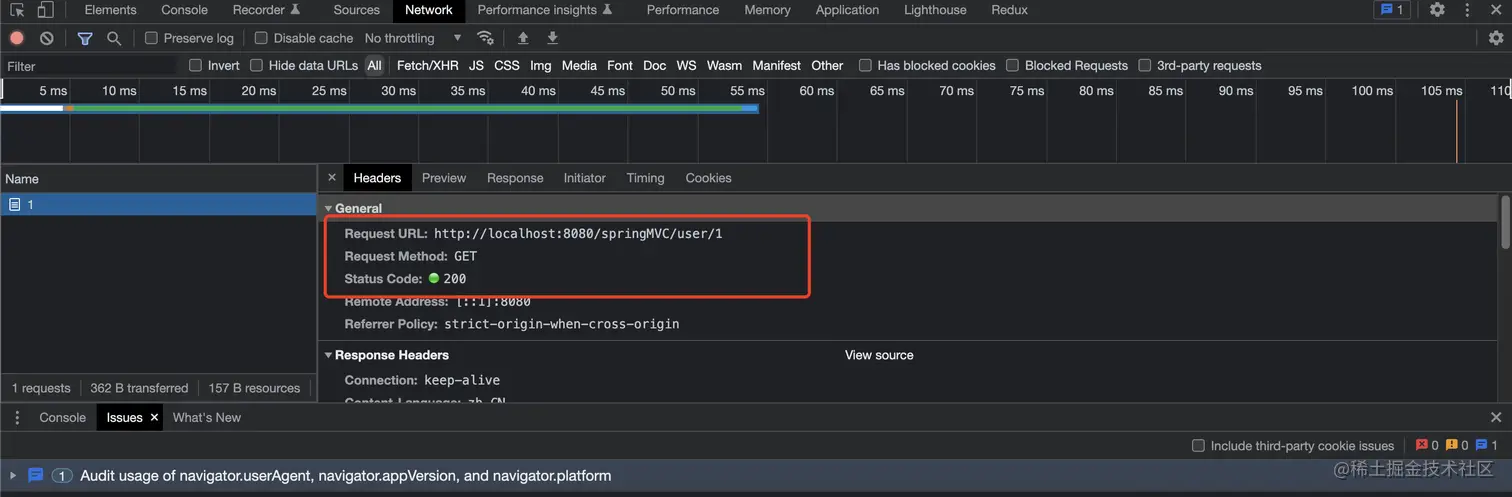Open the Performance panel
This screenshot has height=497, width=1512.
pyautogui.click(x=683, y=10)
